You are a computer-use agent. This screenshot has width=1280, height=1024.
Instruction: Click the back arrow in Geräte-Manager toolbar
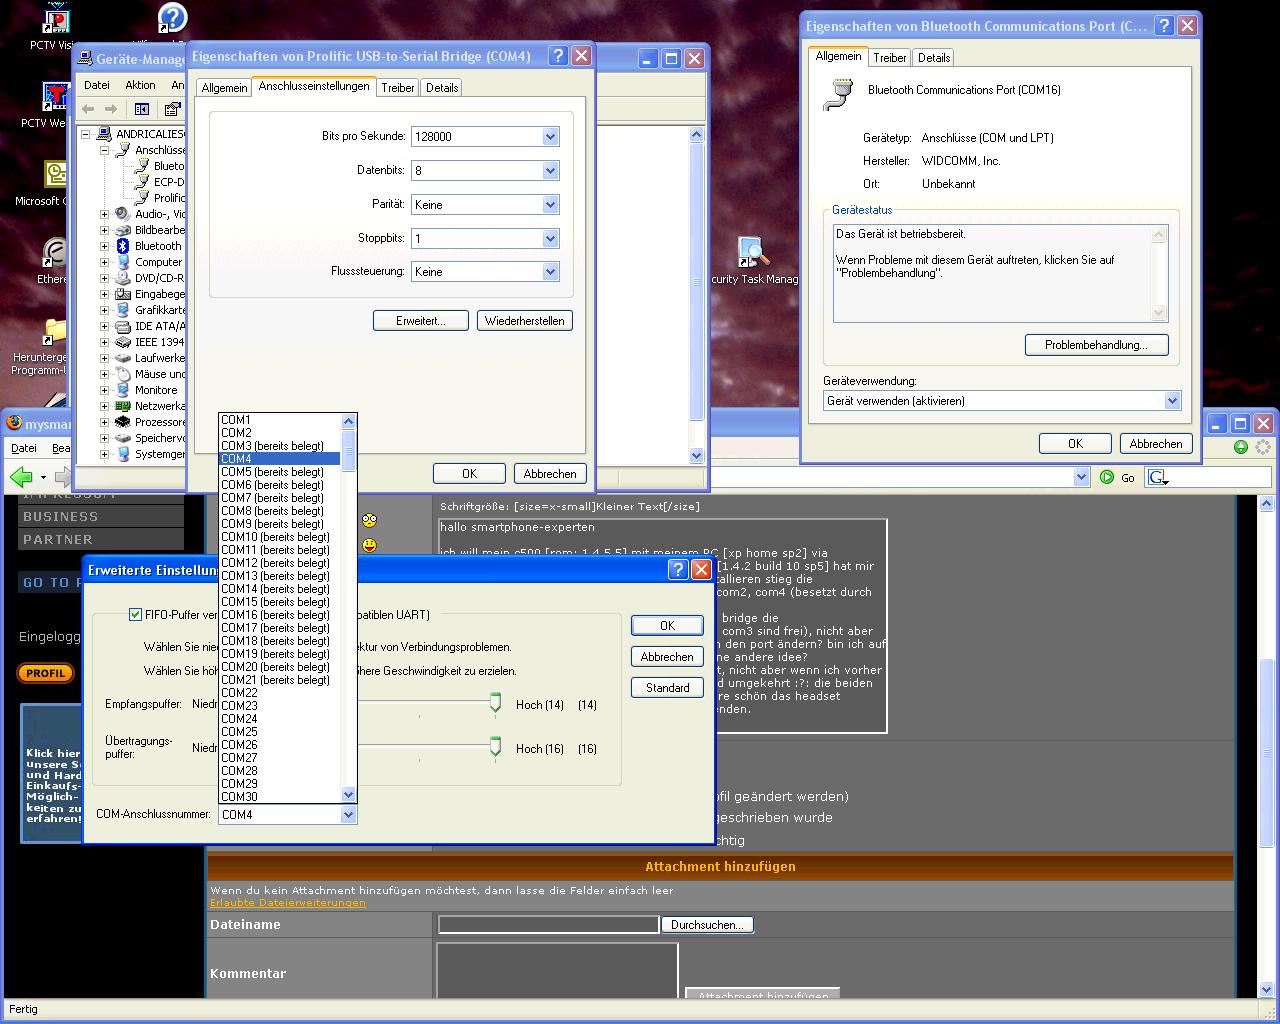[x=88, y=109]
